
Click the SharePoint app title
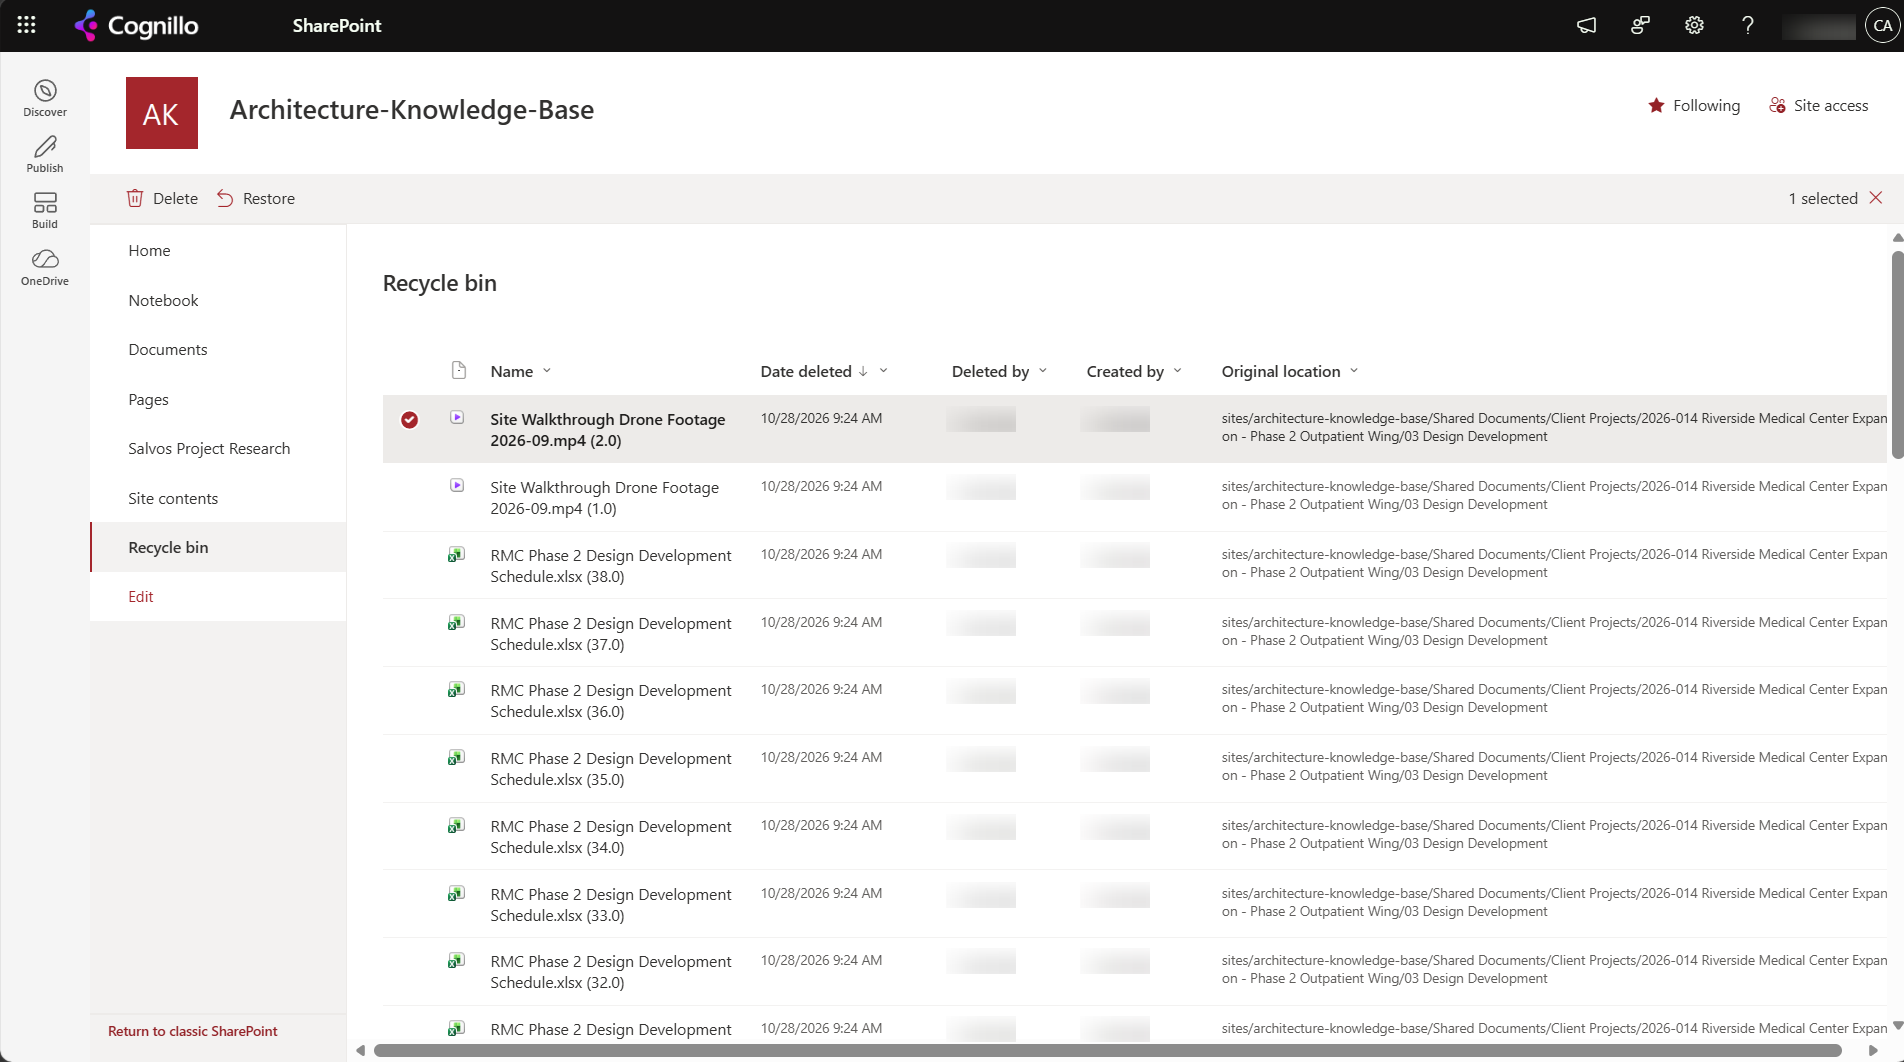pos(337,26)
